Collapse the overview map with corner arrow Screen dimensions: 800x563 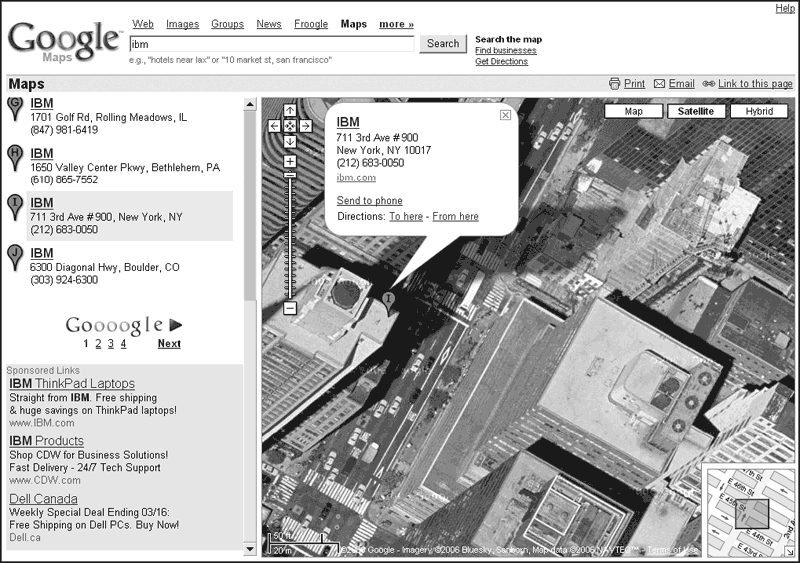point(790,551)
